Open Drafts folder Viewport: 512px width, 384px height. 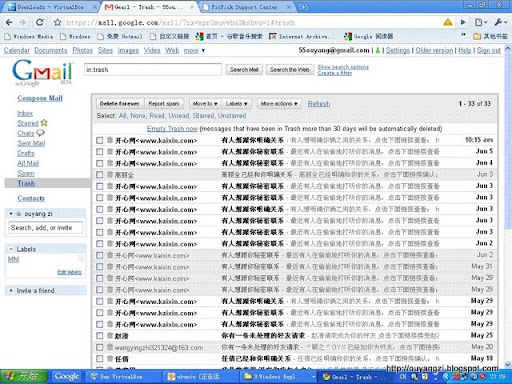[x=26, y=153]
